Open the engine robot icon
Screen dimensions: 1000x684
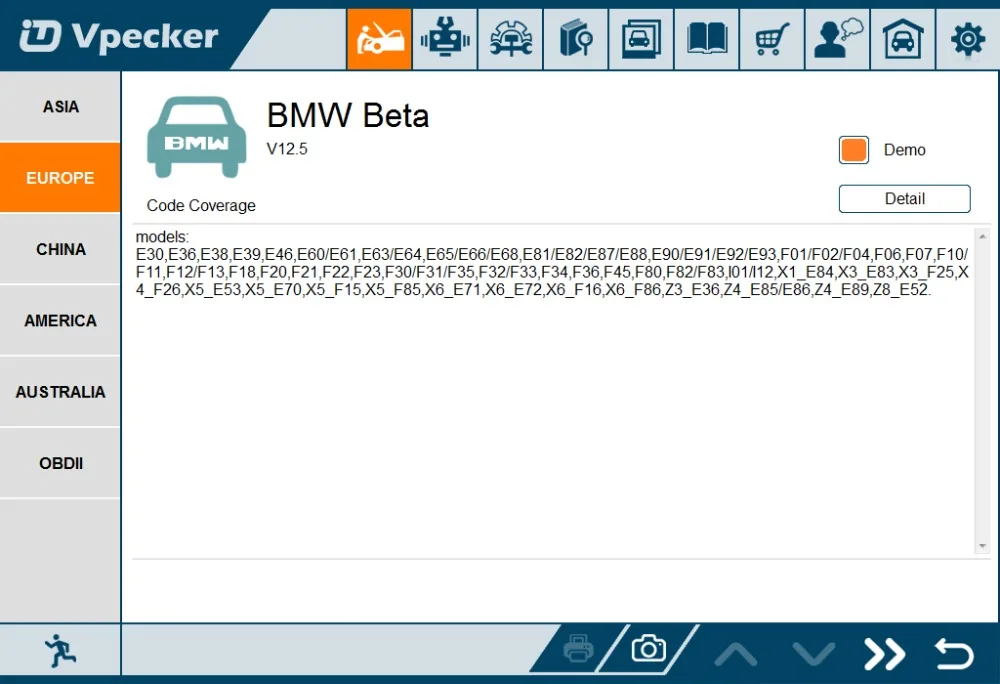[445, 39]
